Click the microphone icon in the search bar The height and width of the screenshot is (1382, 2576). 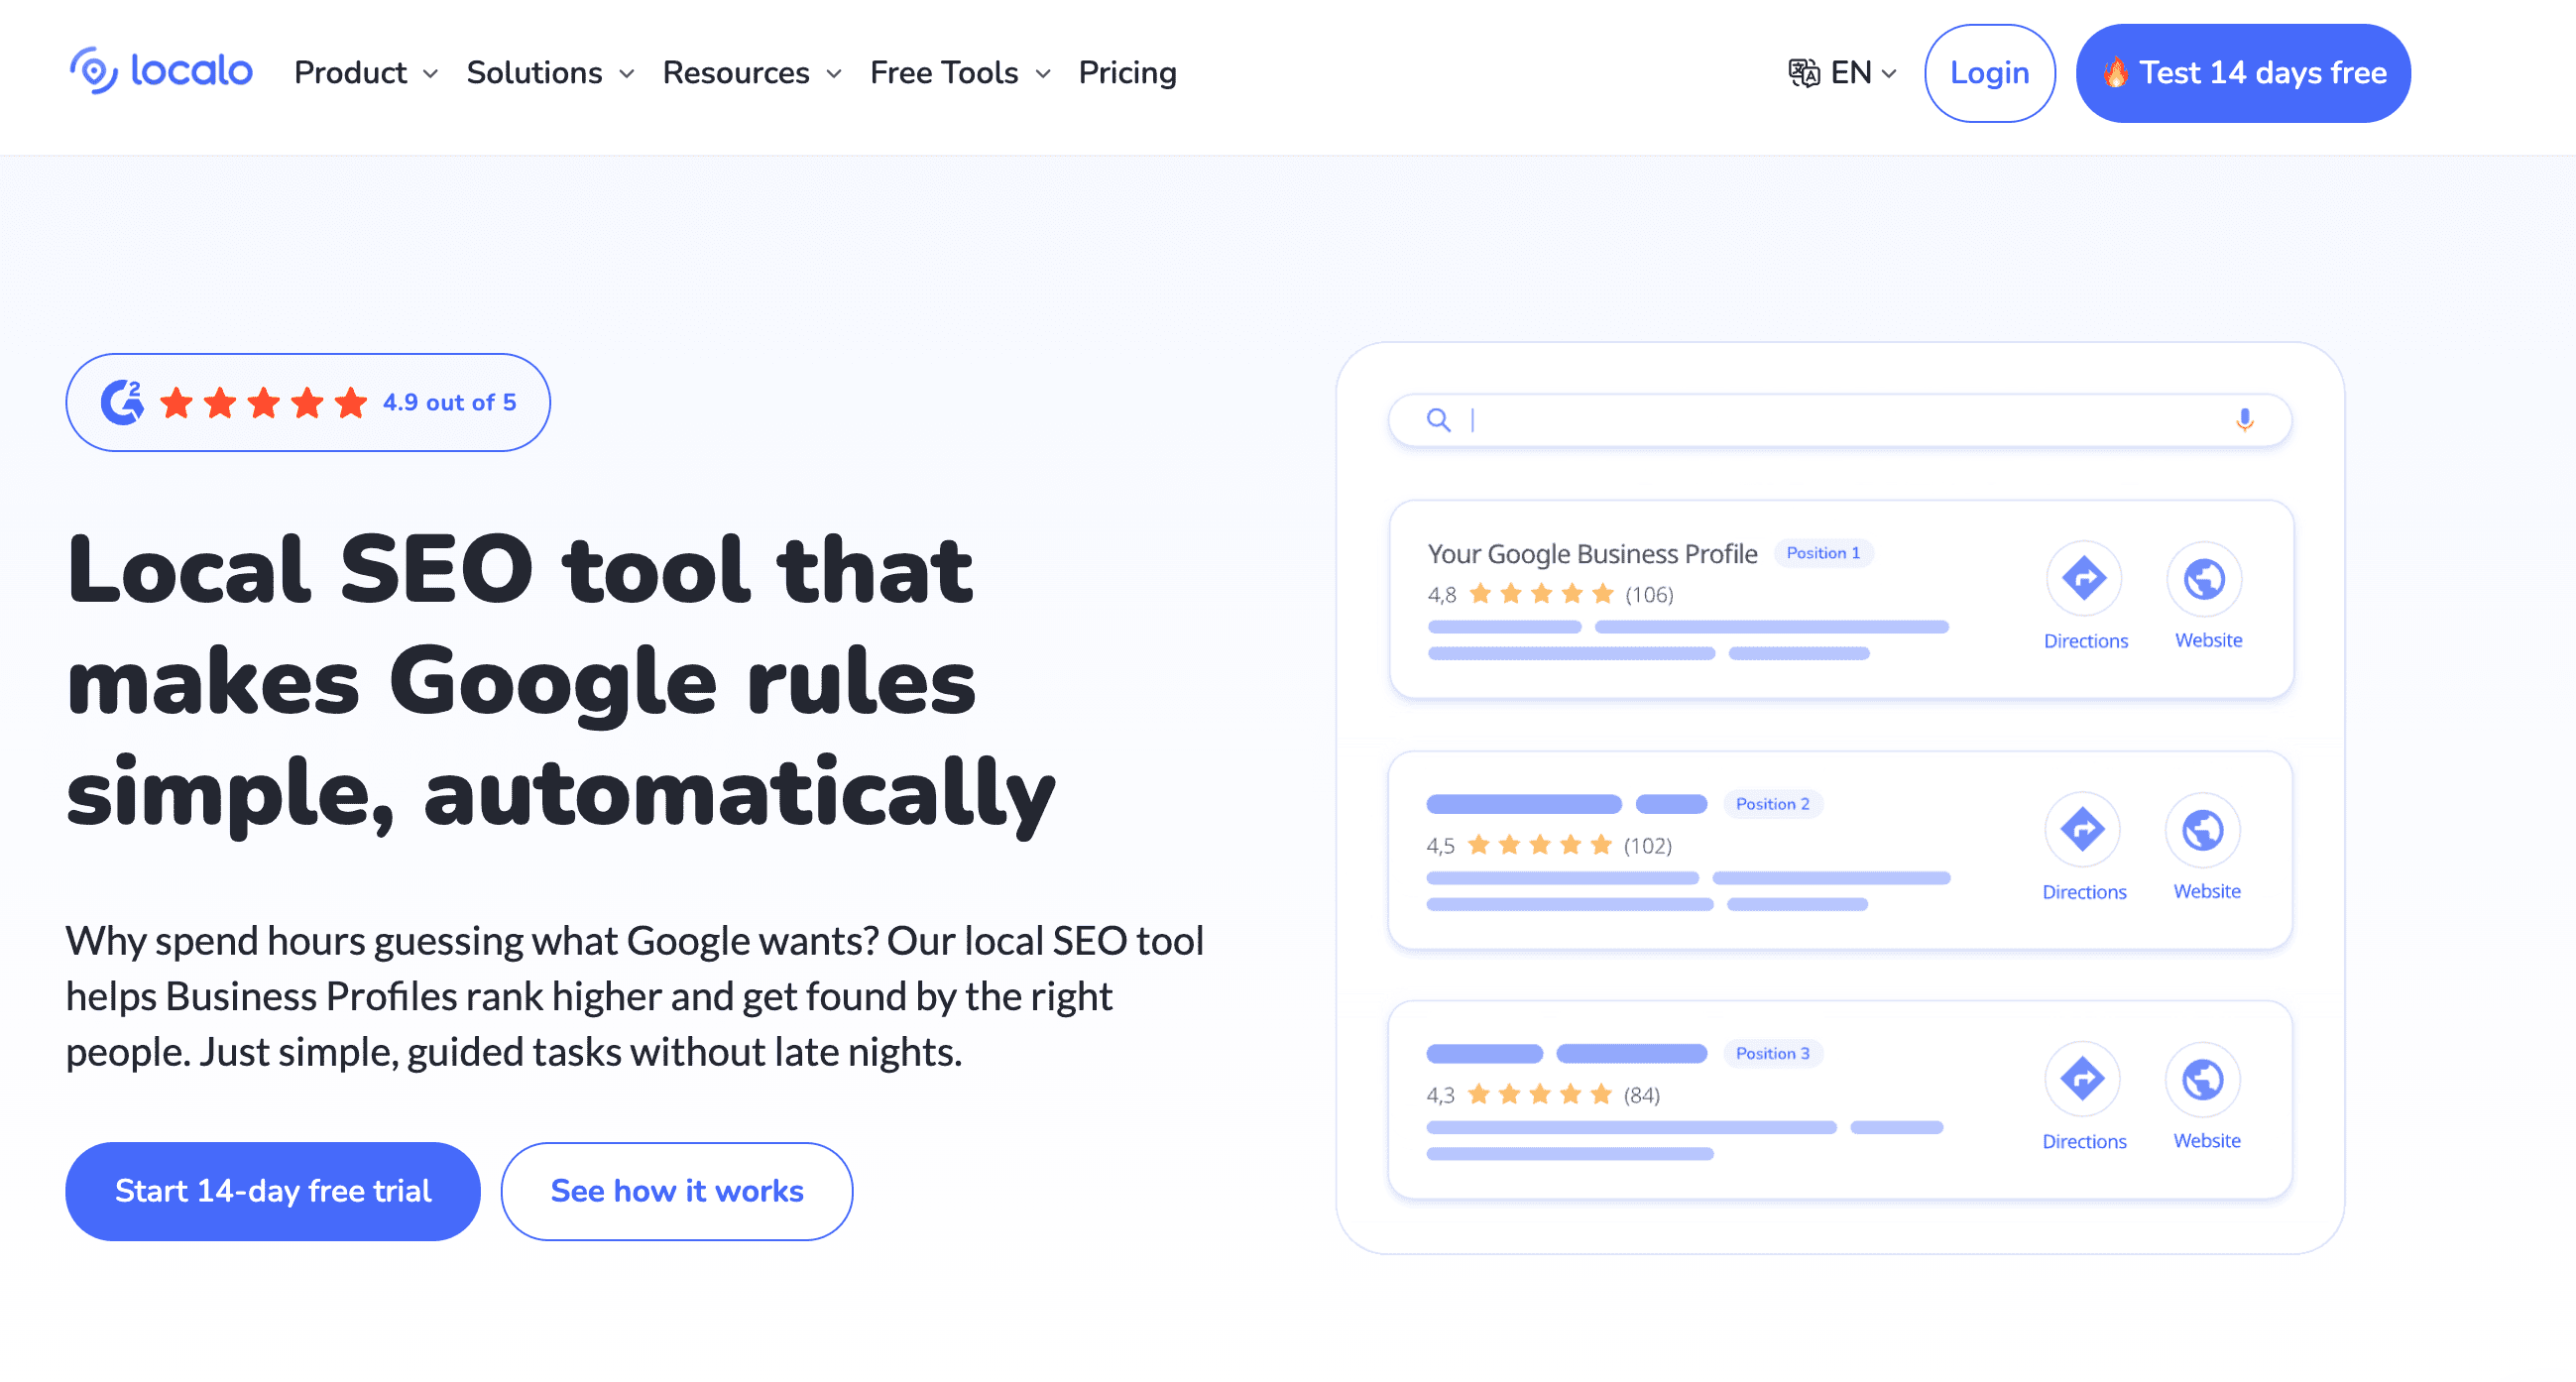coord(2245,420)
